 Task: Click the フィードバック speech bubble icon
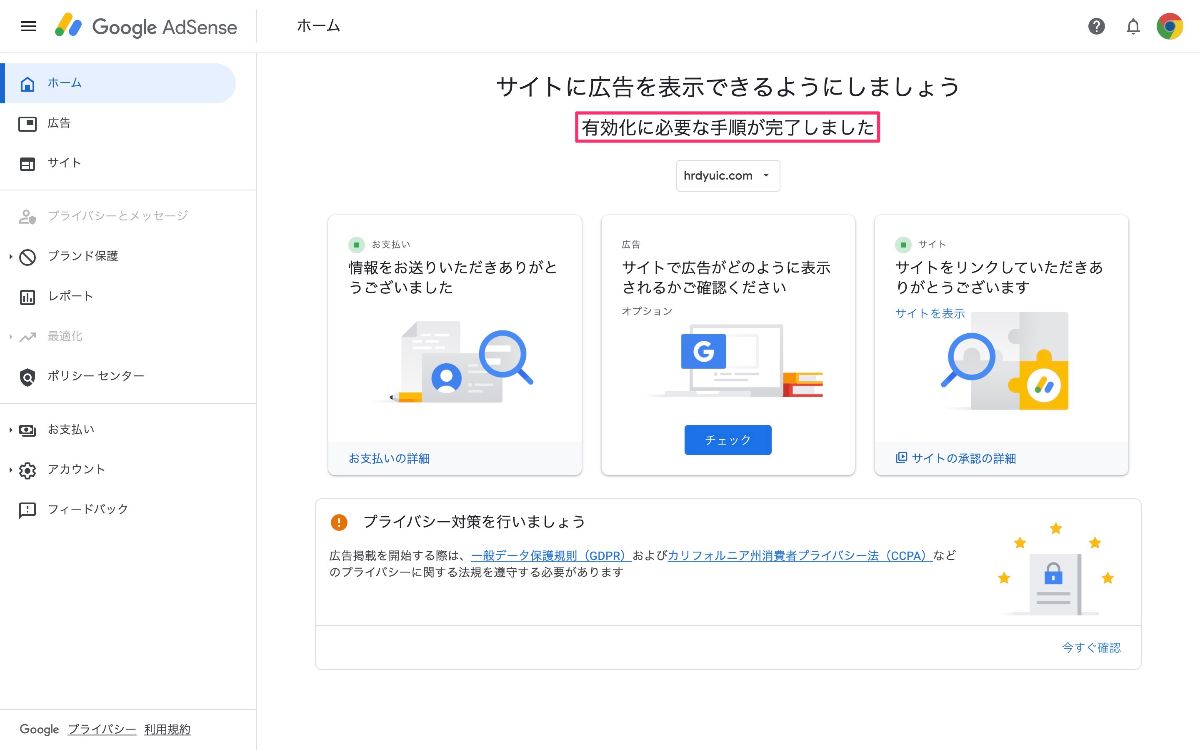tap(28, 509)
